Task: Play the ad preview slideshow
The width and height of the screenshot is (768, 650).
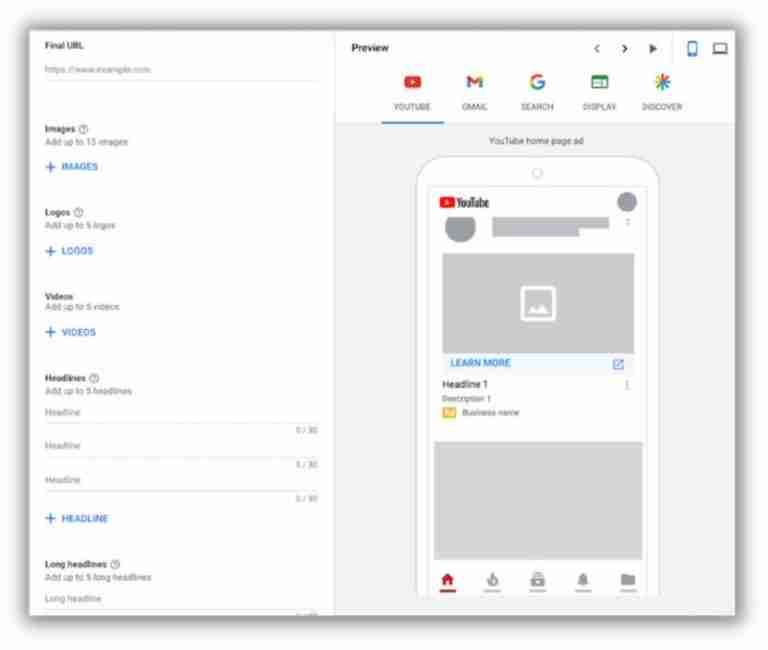Action: [653, 48]
